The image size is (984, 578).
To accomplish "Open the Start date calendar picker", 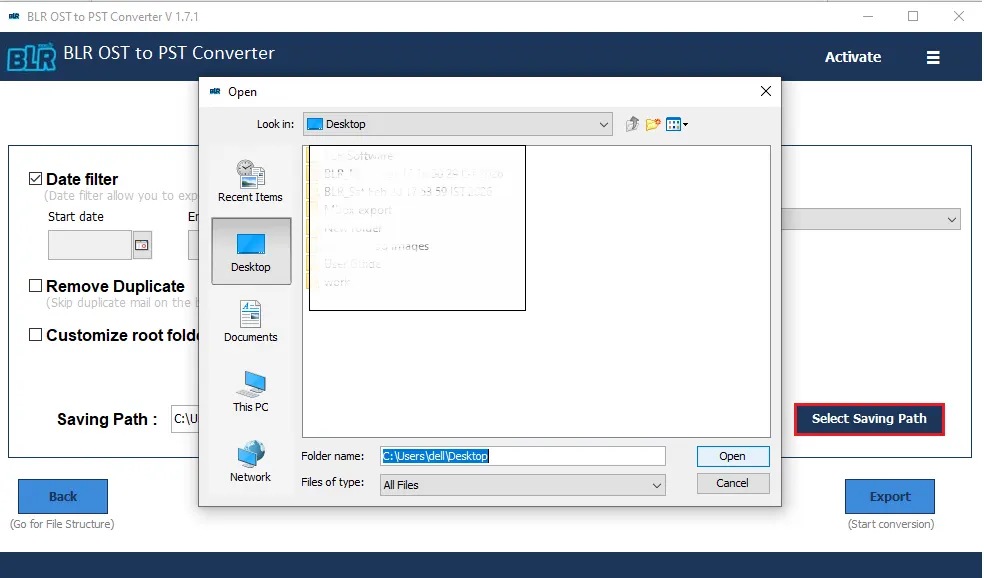I will point(142,245).
